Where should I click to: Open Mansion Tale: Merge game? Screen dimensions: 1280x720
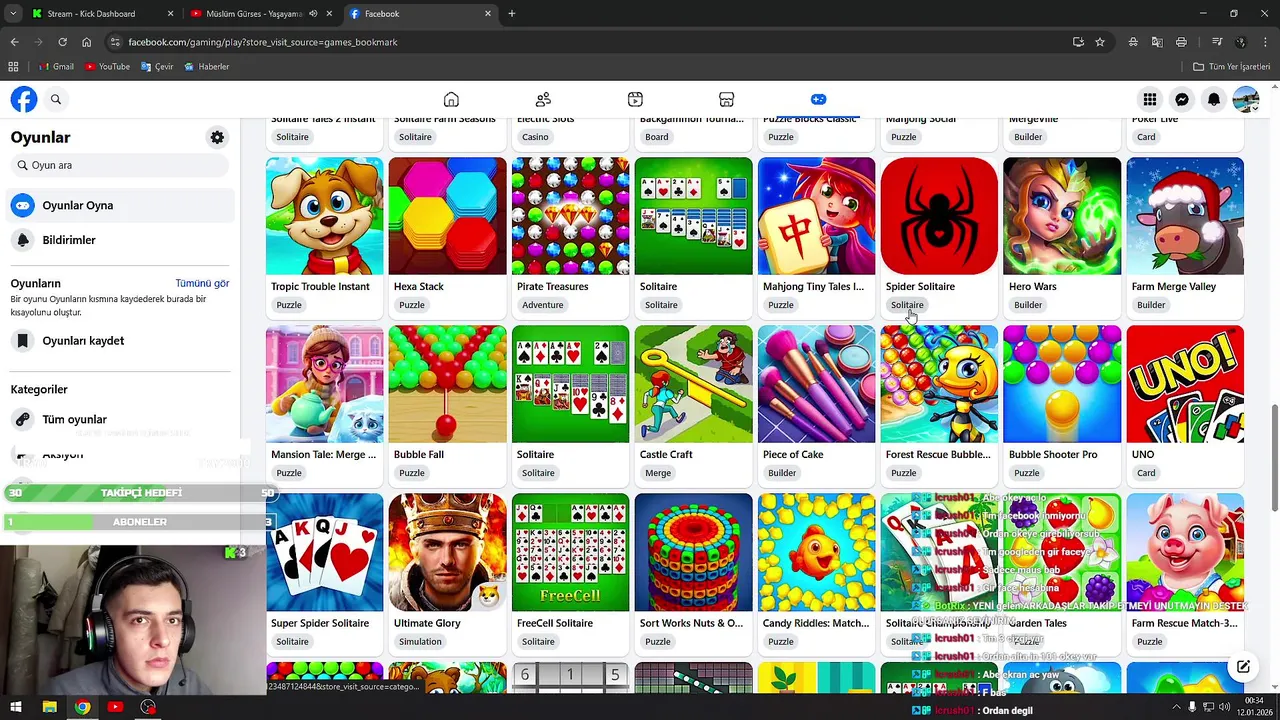(x=324, y=384)
